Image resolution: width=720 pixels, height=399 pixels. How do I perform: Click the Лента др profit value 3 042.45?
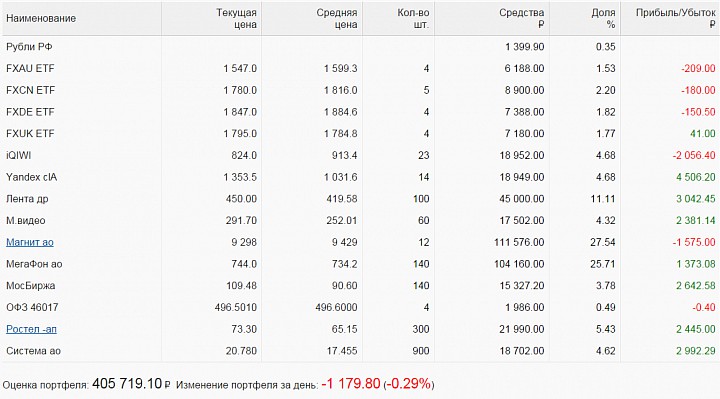696,199
